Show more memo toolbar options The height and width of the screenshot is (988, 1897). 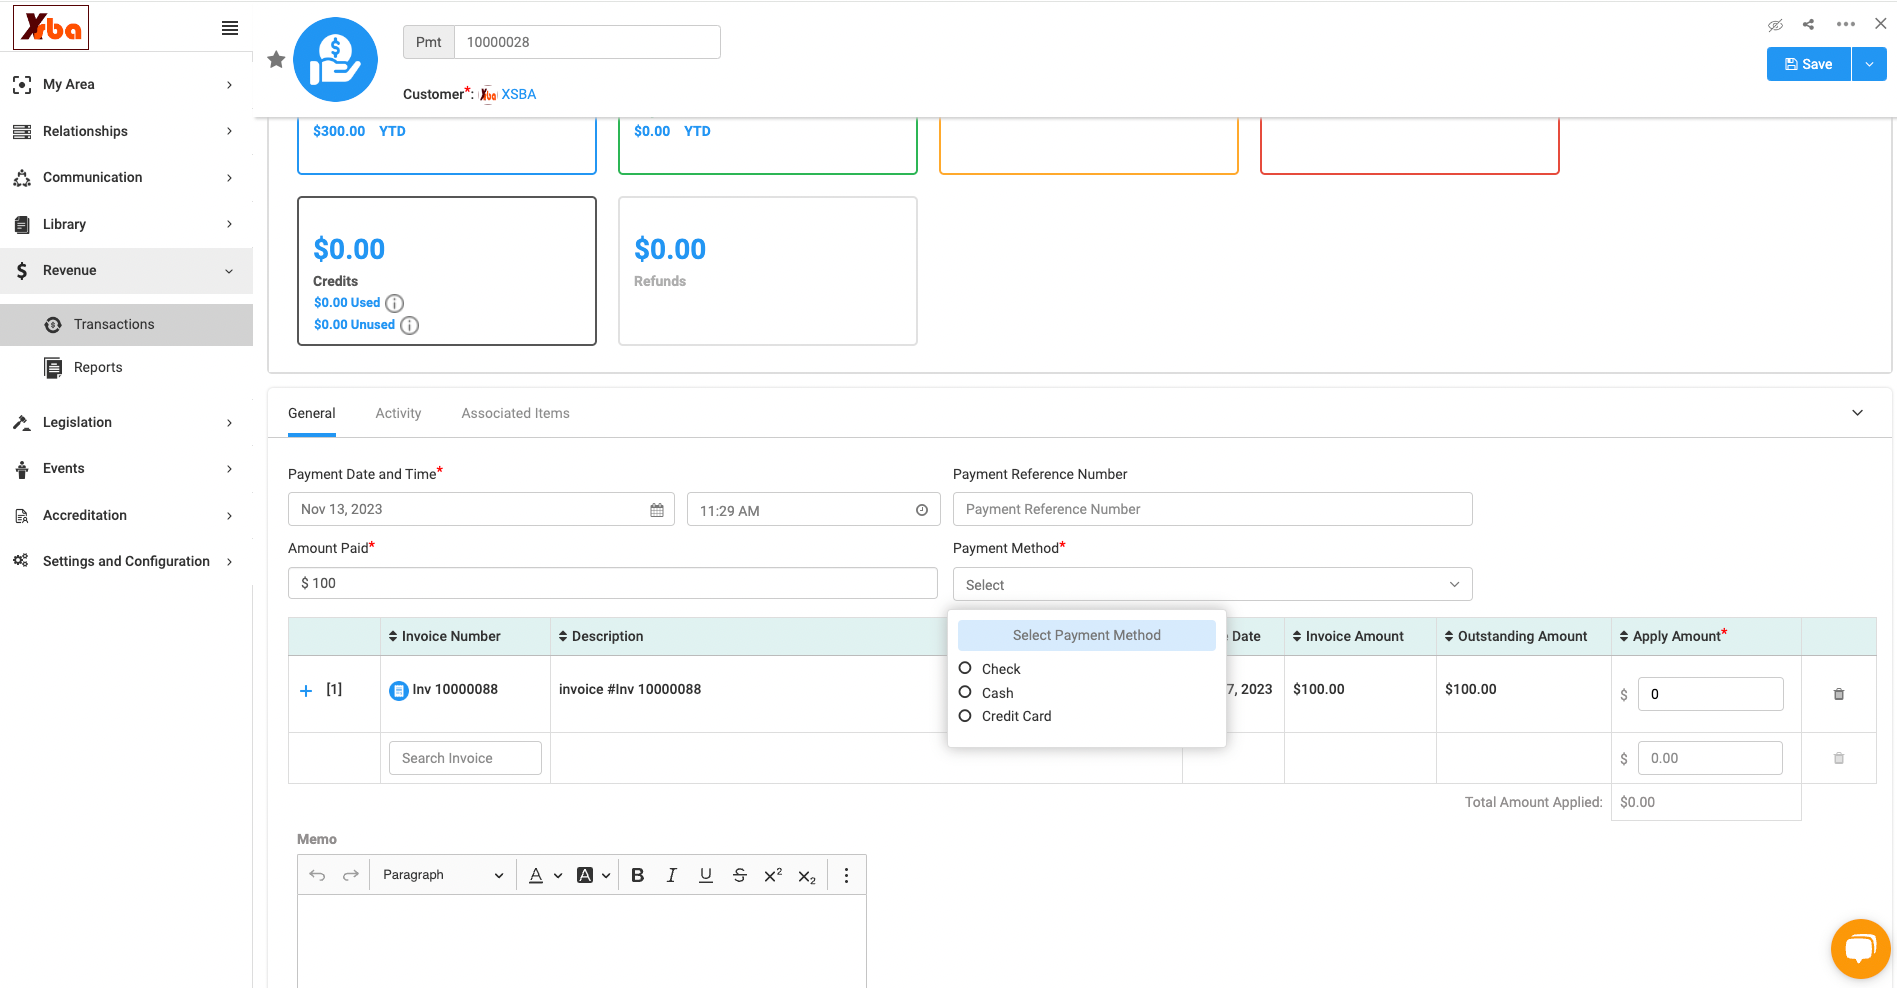pyautogui.click(x=846, y=875)
